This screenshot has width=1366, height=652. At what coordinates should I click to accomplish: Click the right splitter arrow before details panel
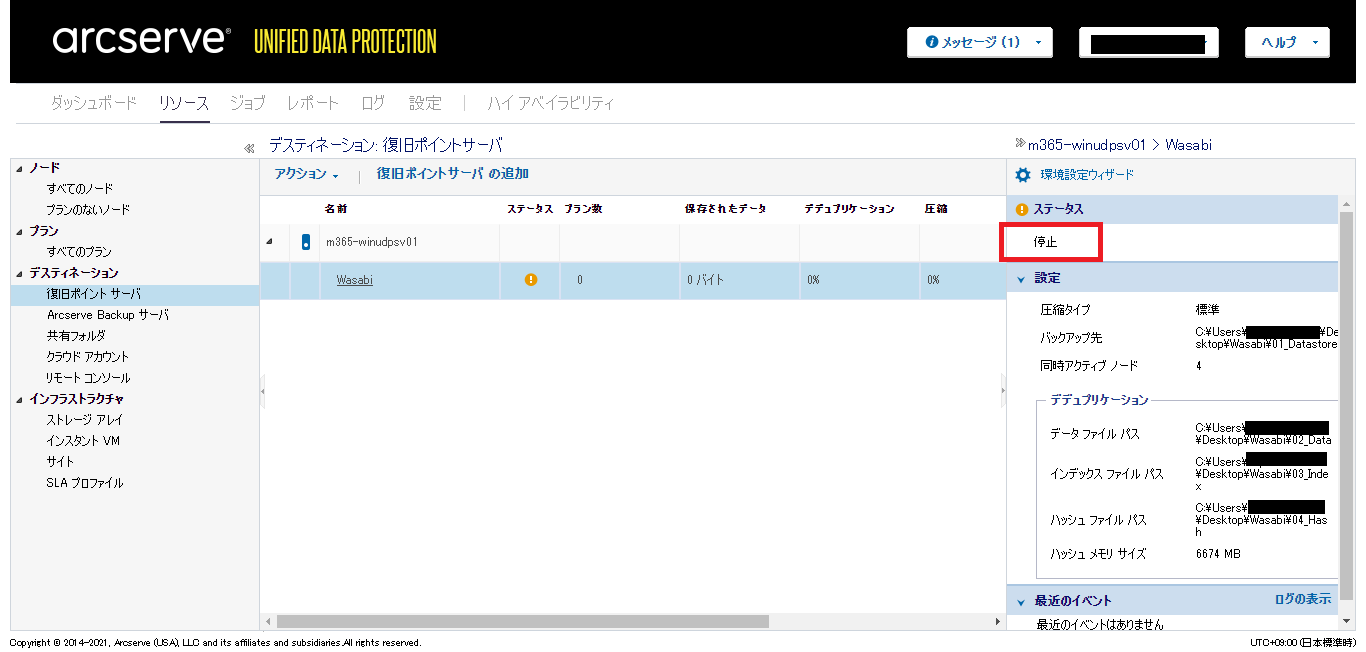[1003, 391]
